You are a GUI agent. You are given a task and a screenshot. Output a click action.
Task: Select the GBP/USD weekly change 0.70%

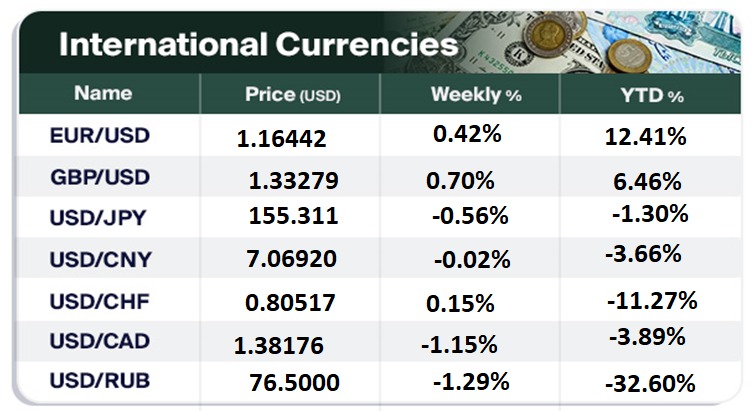tap(459, 181)
